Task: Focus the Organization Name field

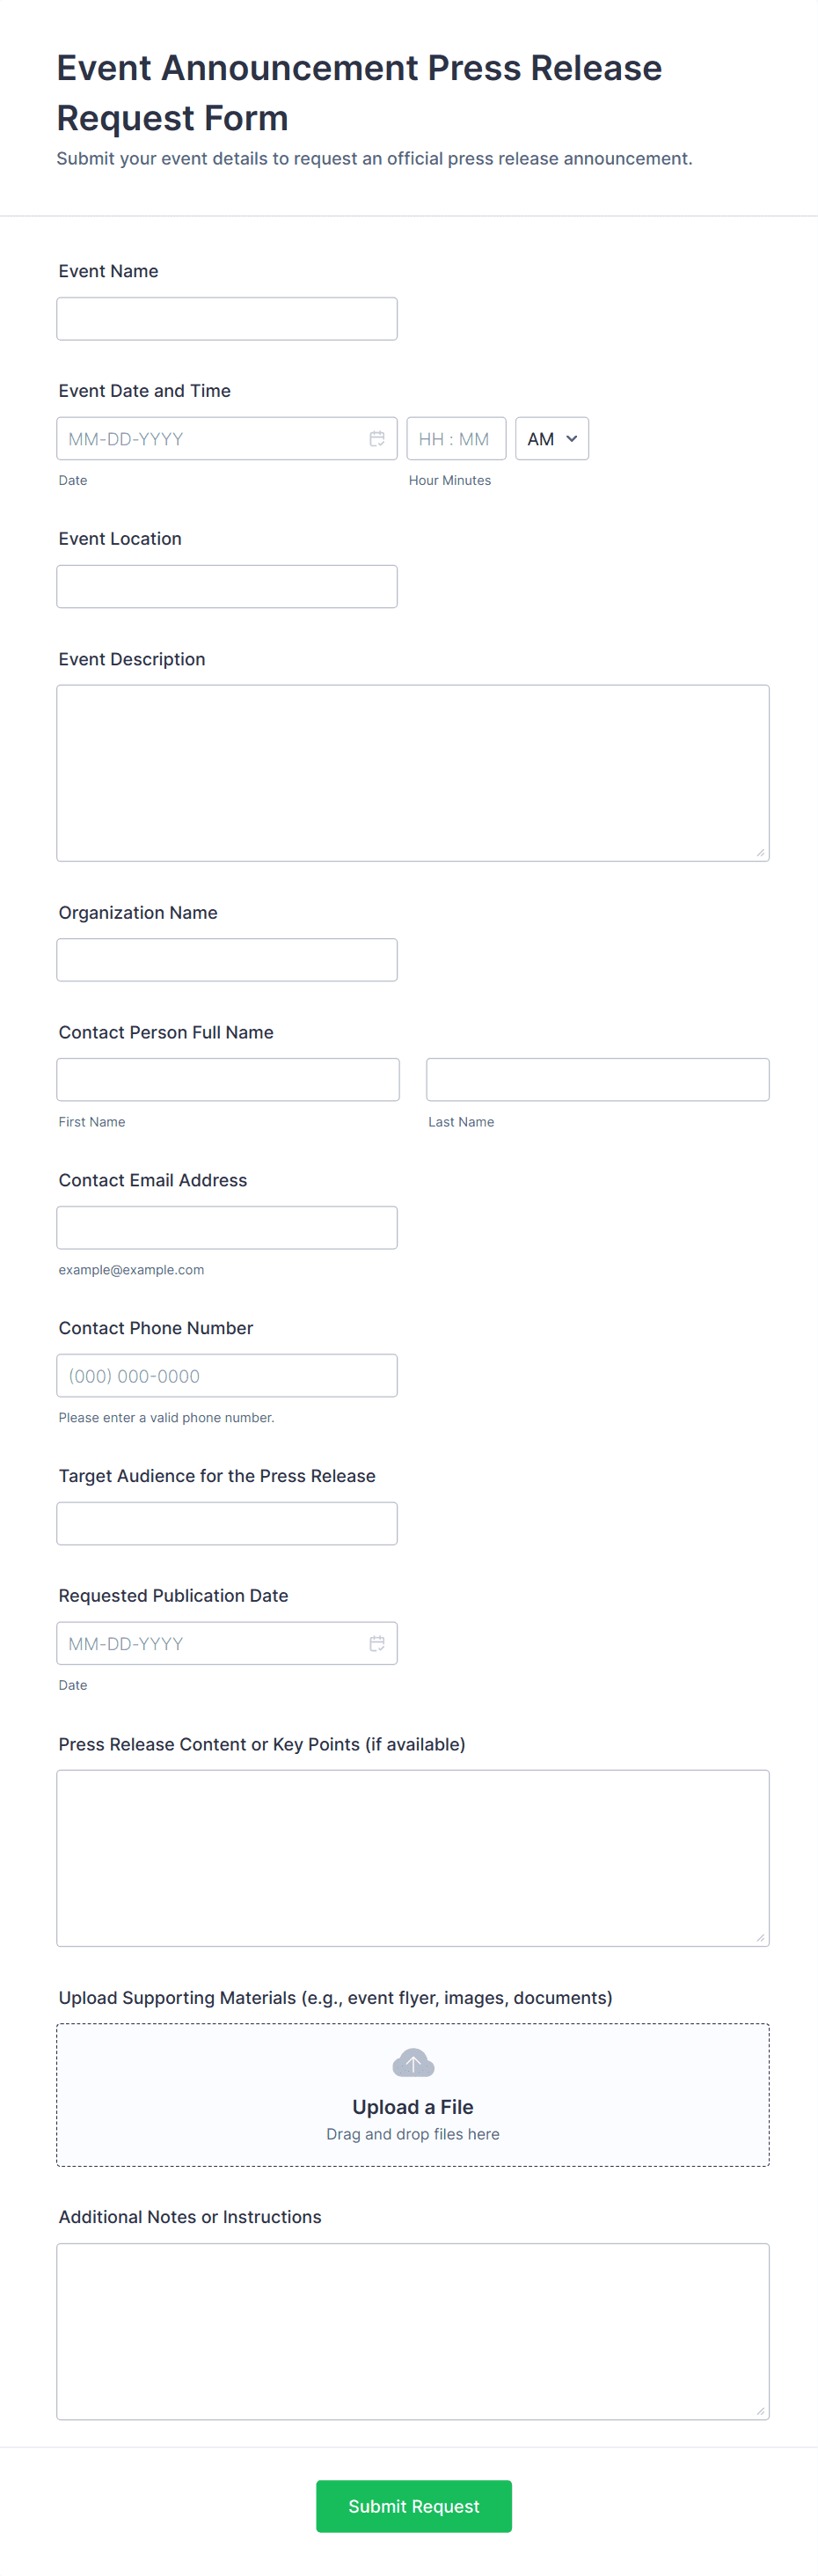Action: click(227, 960)
